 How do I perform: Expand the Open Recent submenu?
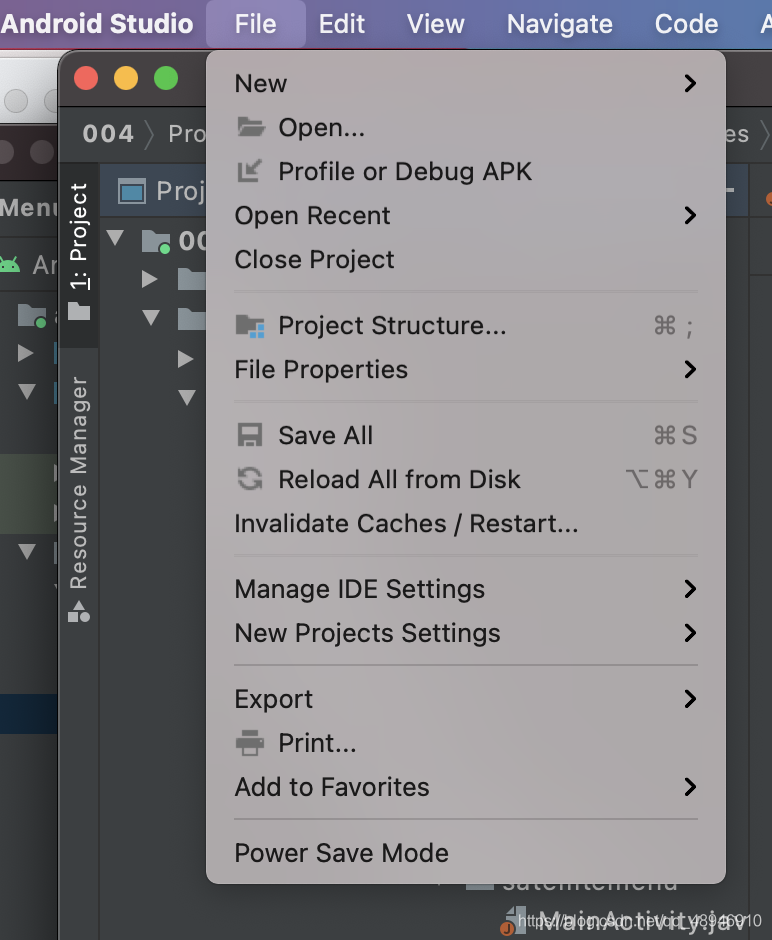click(x=466, y=215)
